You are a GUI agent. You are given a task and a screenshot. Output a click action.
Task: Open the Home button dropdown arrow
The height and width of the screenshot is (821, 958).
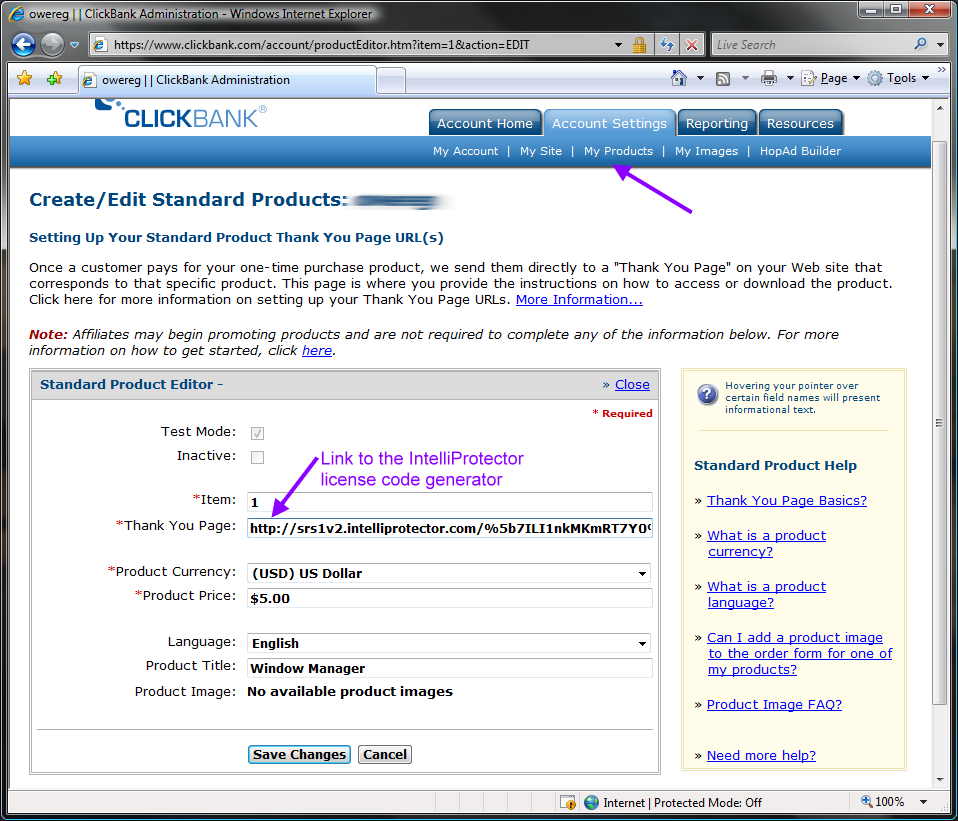point(700,78)
